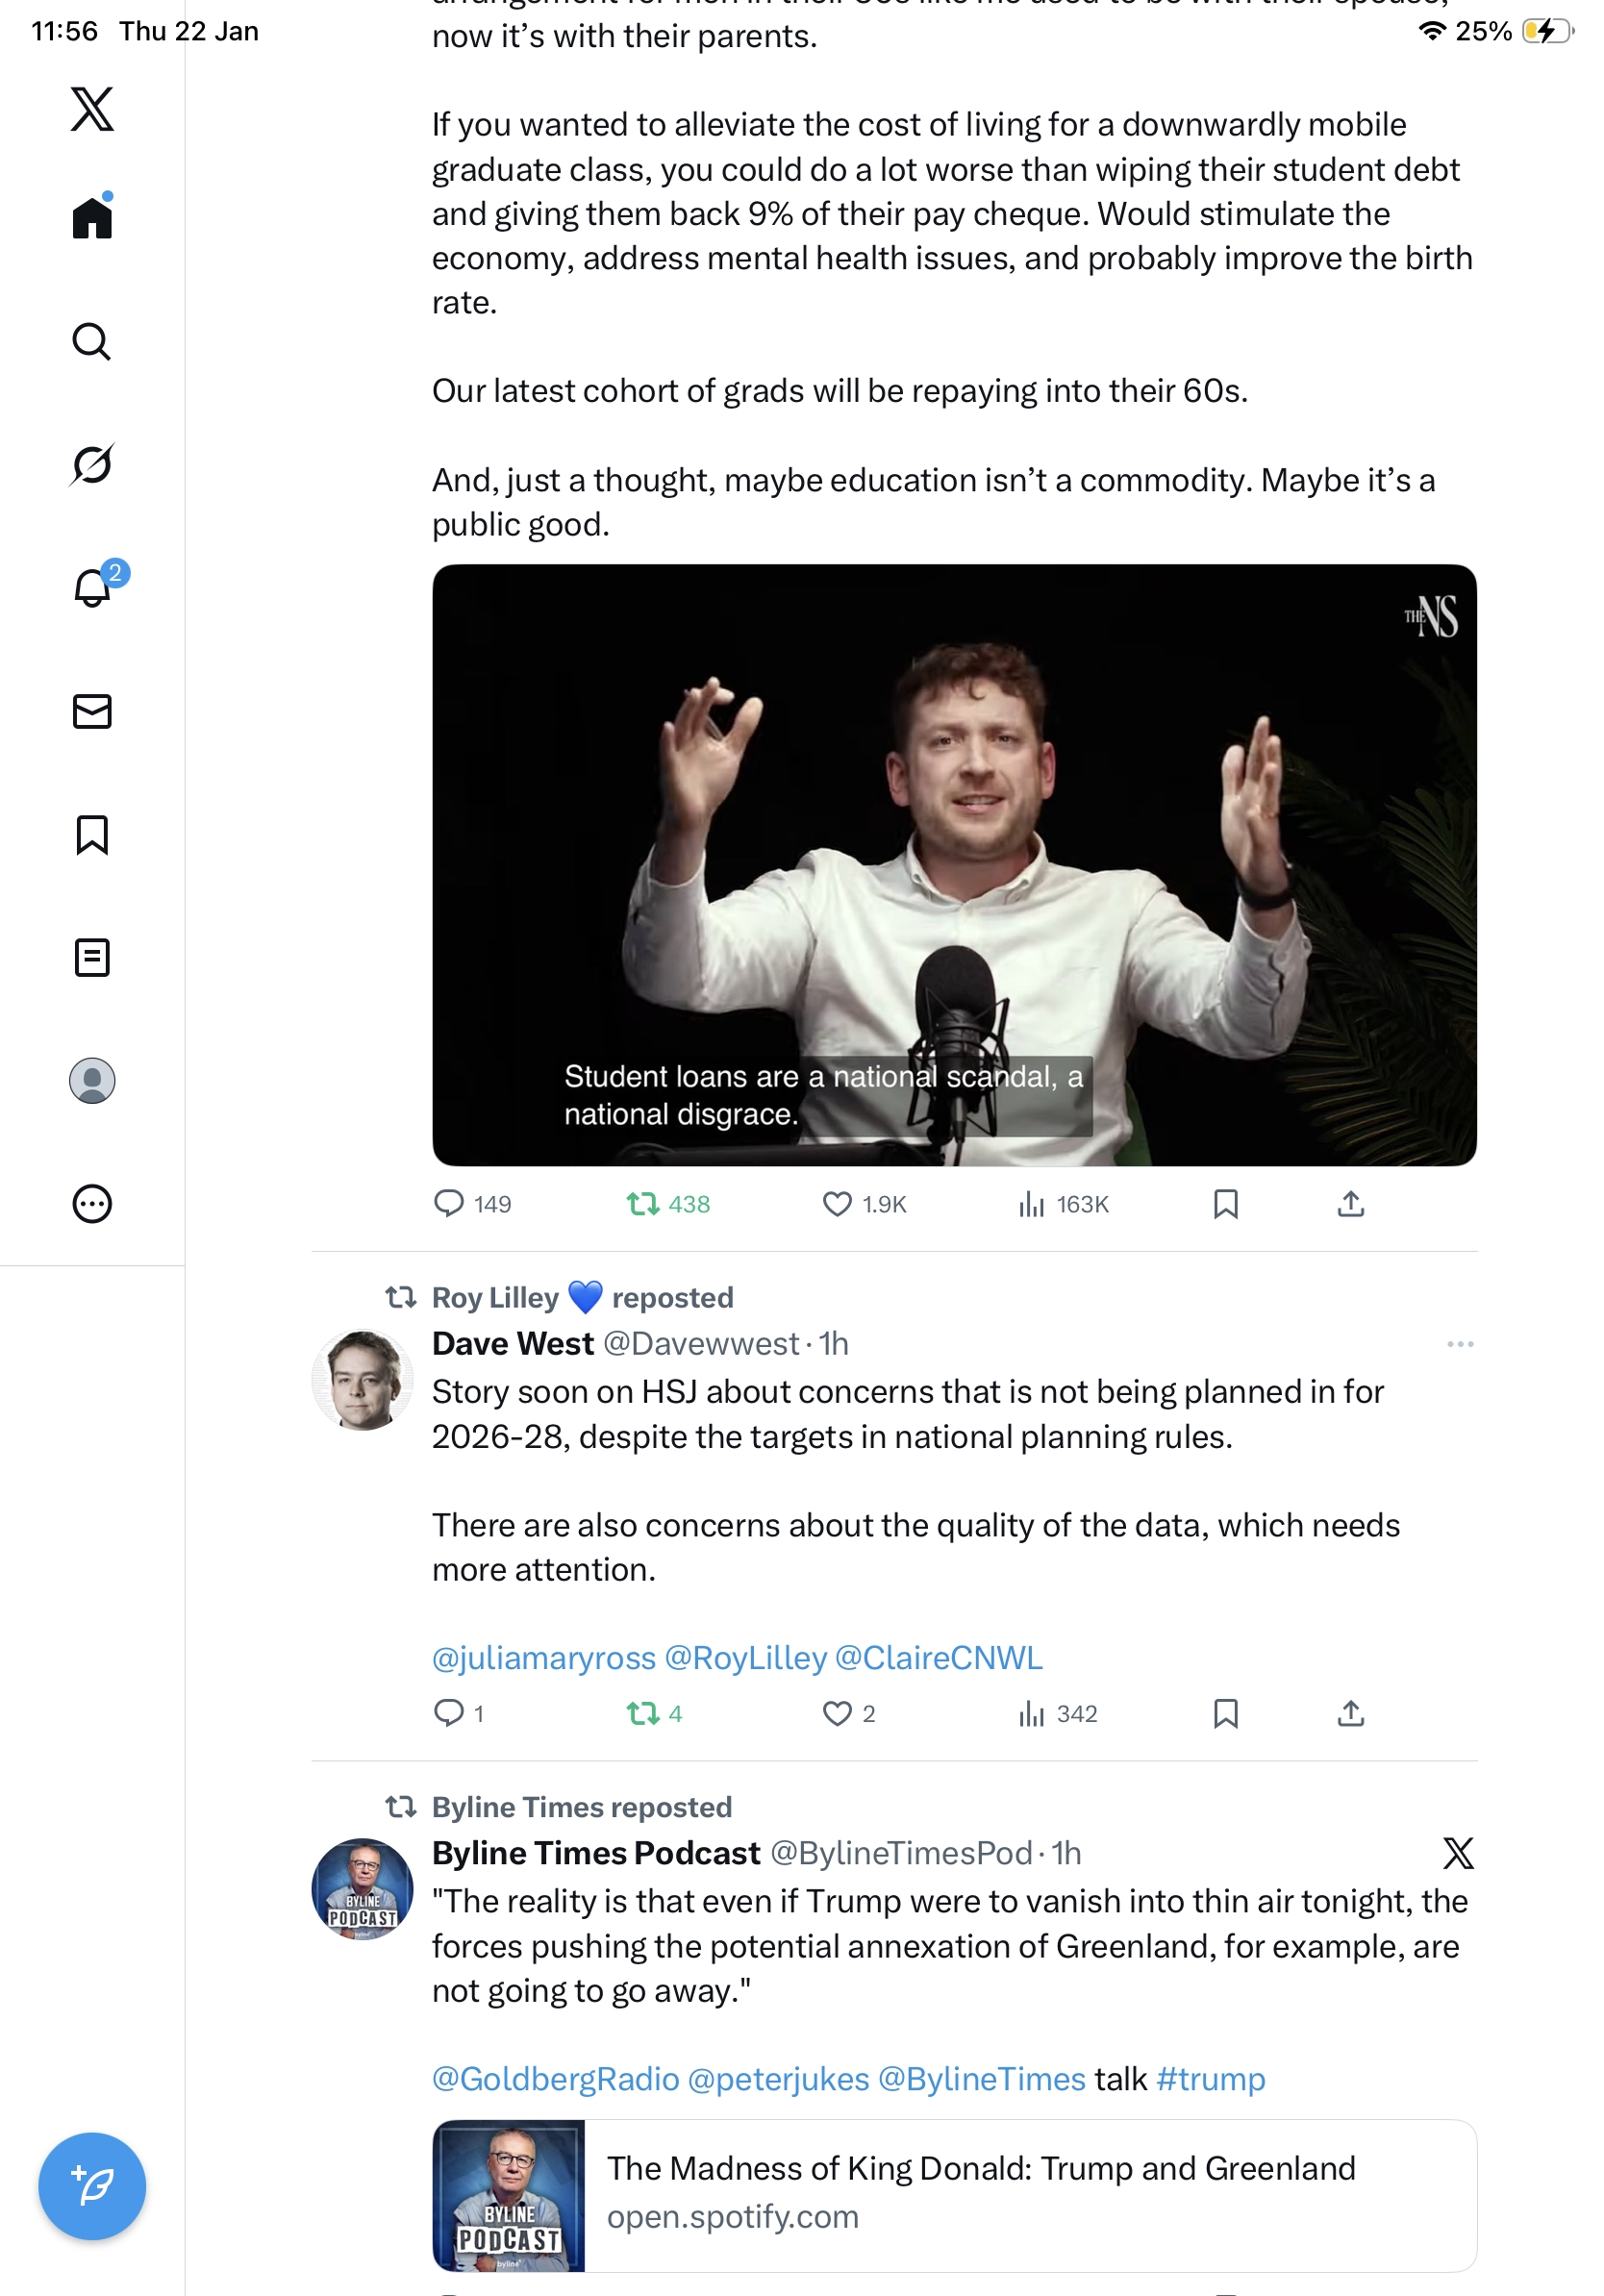Screen dimensions: 1604x2296
Task: Tap the compose new post button
Action: pyautogui.click(x=92, y=2185)
